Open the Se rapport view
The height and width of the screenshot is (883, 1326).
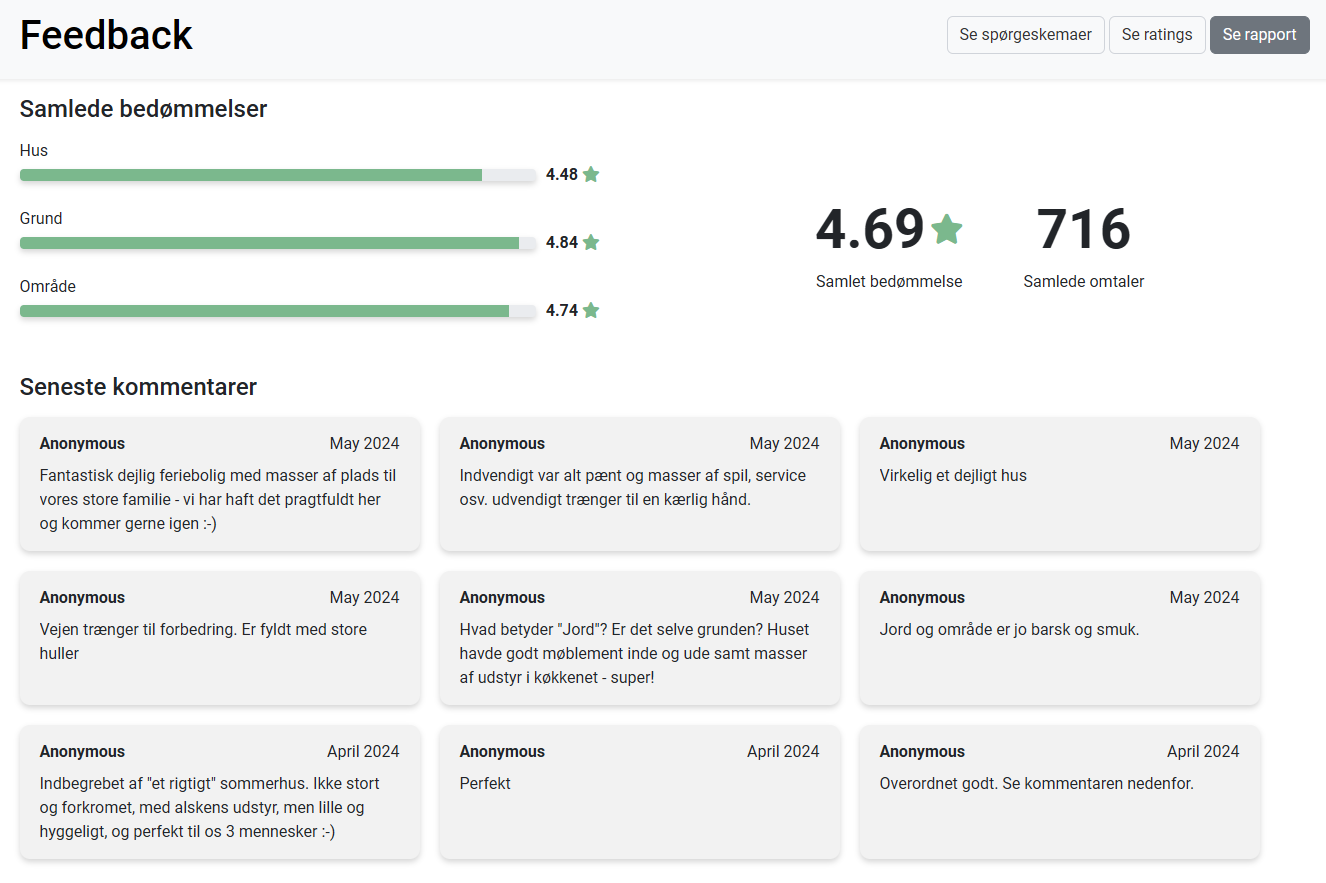(1259, 35)
